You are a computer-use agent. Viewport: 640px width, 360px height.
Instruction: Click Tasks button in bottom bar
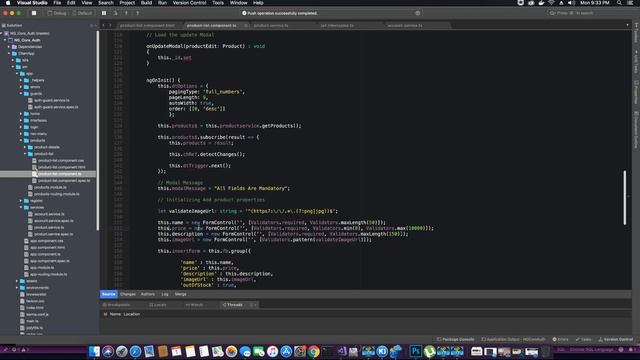click(584, 340)
